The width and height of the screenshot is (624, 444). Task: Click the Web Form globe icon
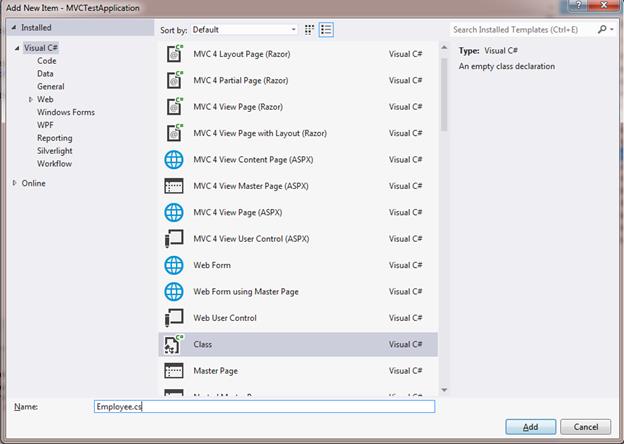(173, 265)
